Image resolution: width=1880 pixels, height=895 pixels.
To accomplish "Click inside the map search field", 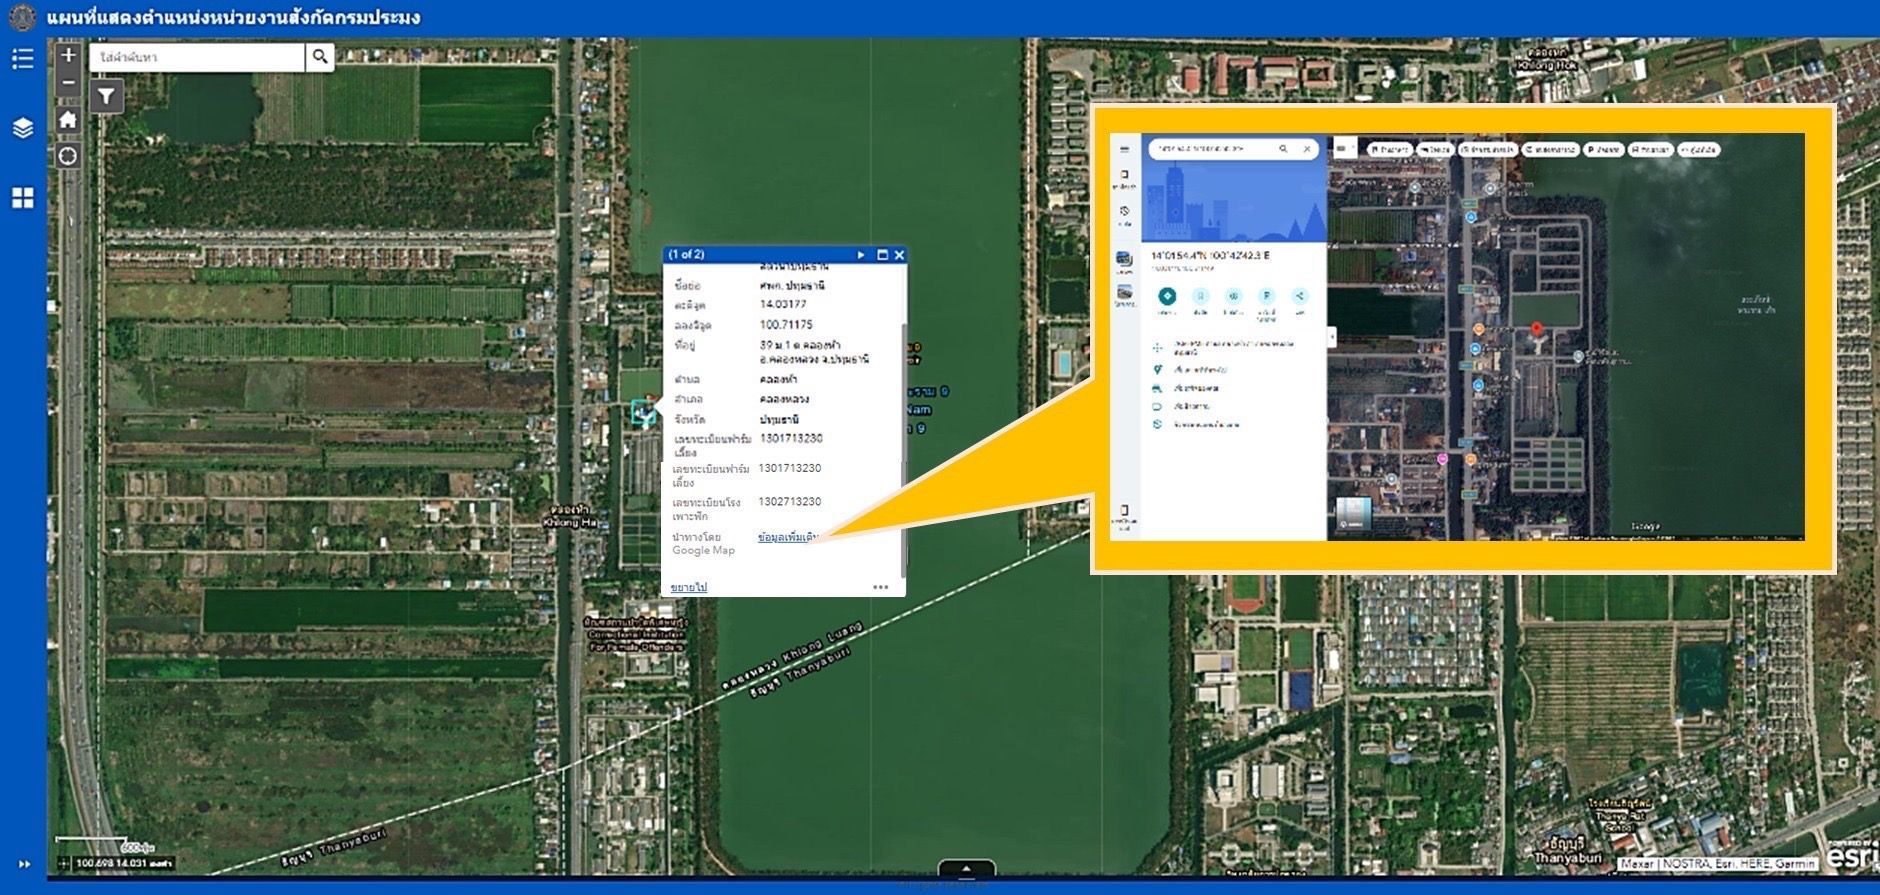I will 197,57.
